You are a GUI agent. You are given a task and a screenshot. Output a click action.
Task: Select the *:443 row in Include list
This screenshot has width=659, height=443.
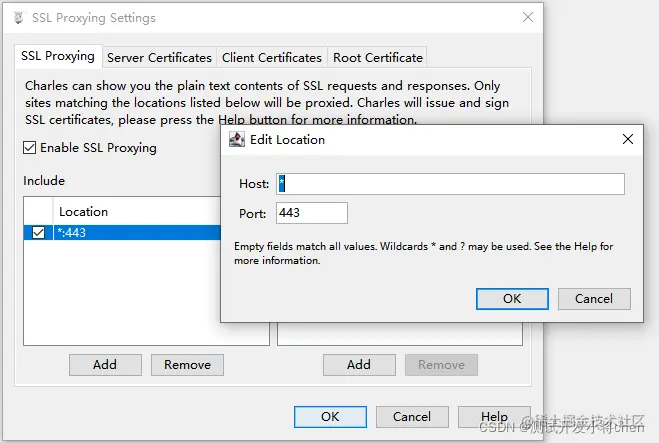pos(122,232)
